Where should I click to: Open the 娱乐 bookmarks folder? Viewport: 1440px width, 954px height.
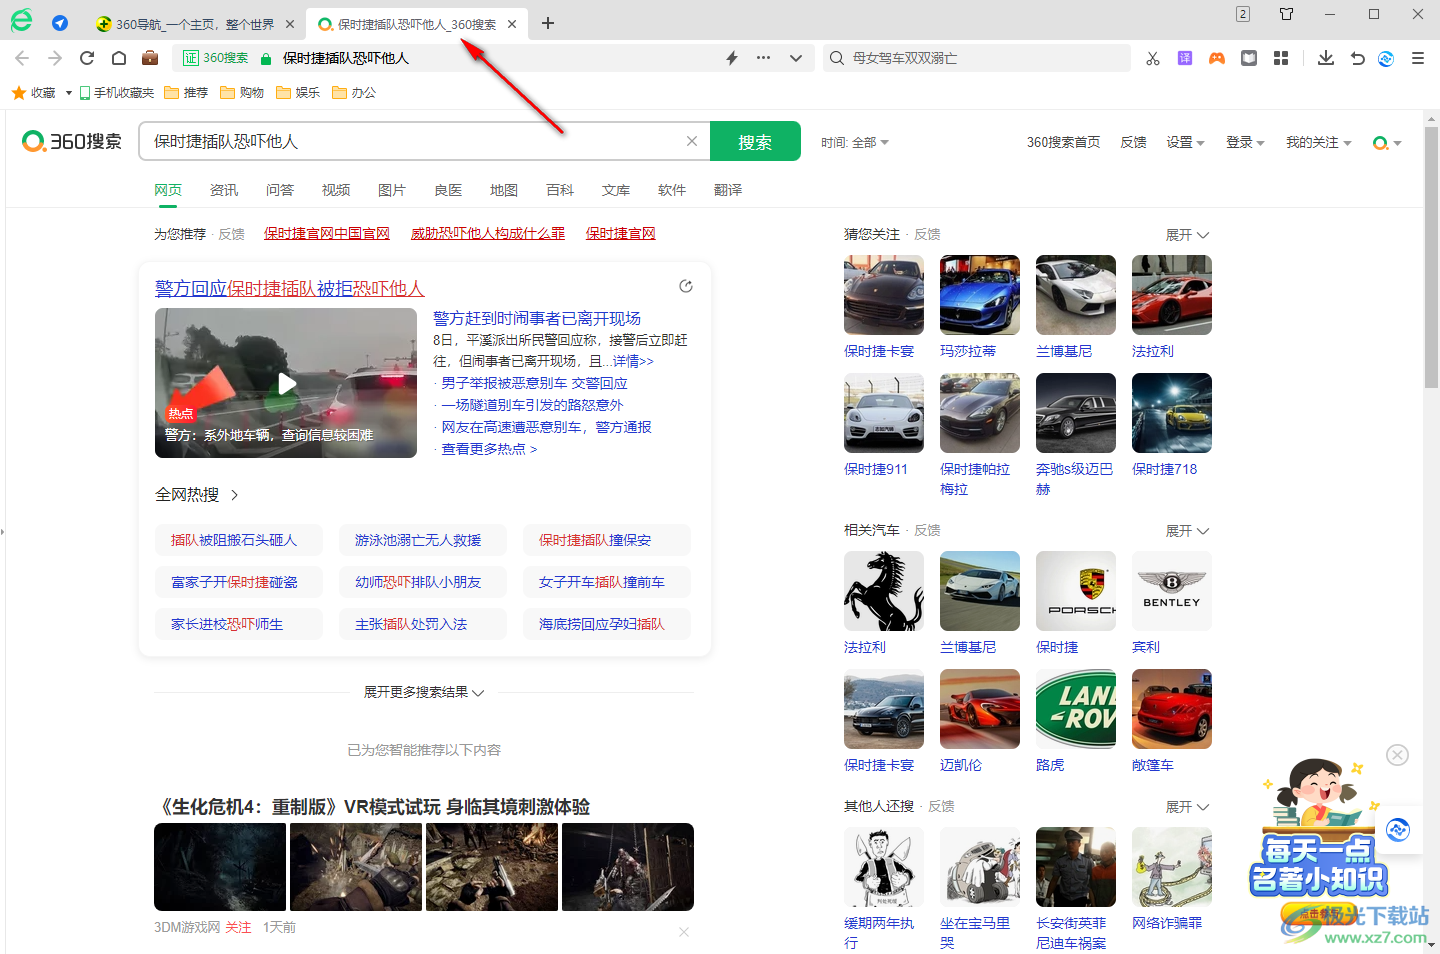[x=298, y=92]
